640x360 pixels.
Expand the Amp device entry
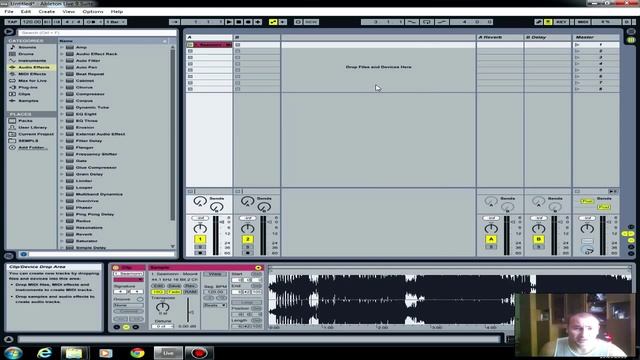point(62,47)
